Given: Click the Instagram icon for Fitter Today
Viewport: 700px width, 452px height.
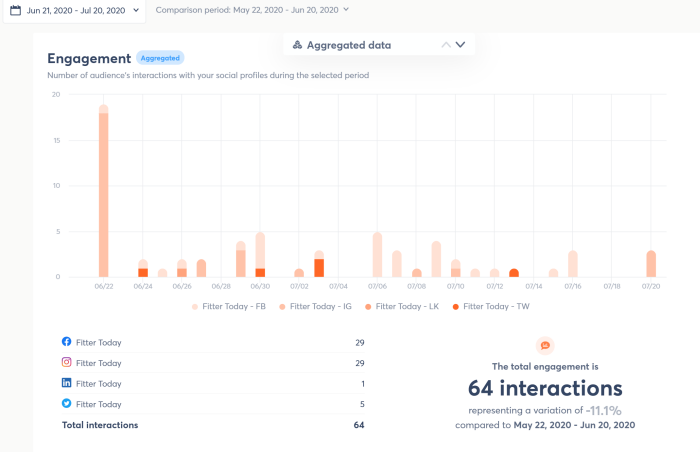Looking at the screenshot, I should [67, 363].
